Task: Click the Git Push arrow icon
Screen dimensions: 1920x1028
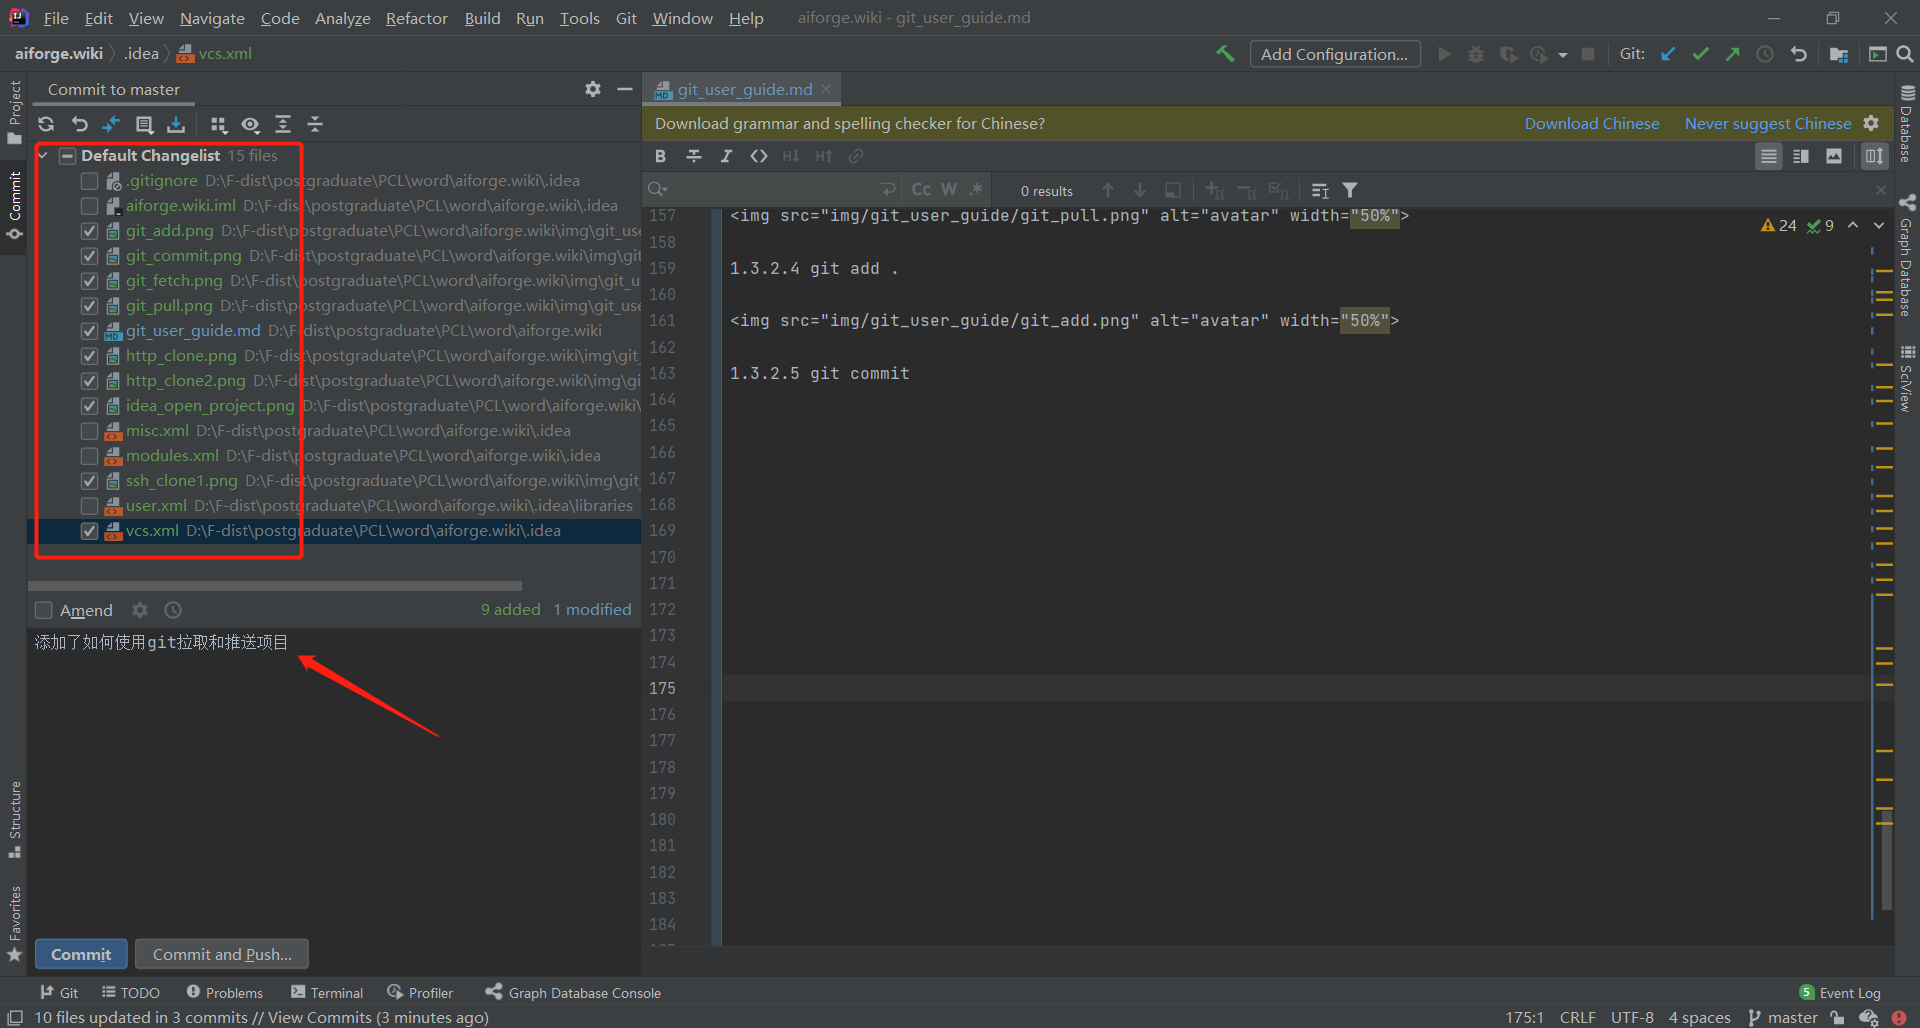Action: click(1732, 54)
